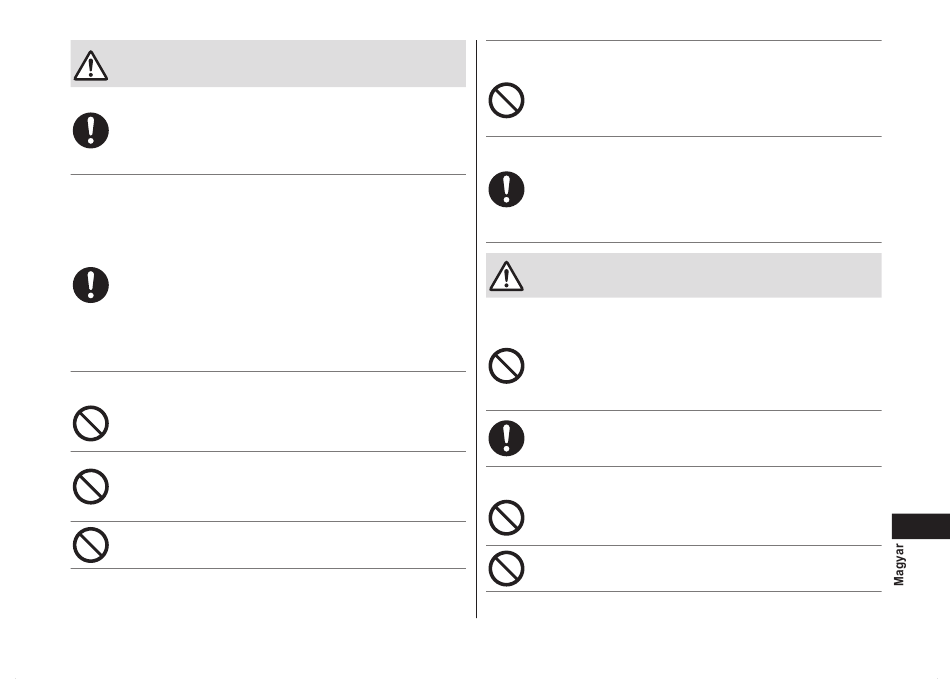
Task: Click the second exclamation icon in the left column
Action: point(91,285)
